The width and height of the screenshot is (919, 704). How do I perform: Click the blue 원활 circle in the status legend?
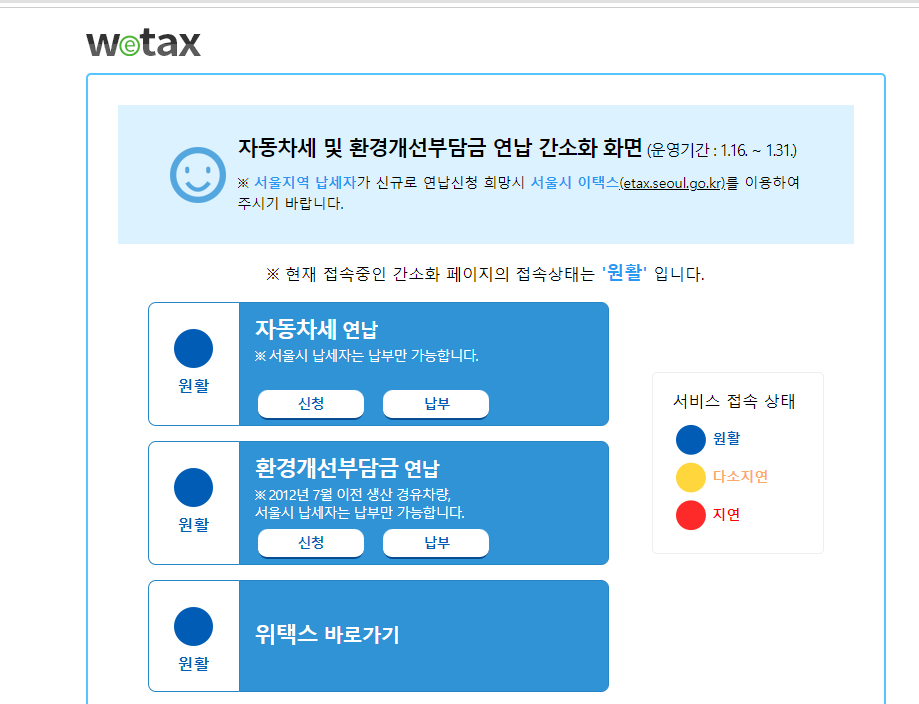[691, 439]
